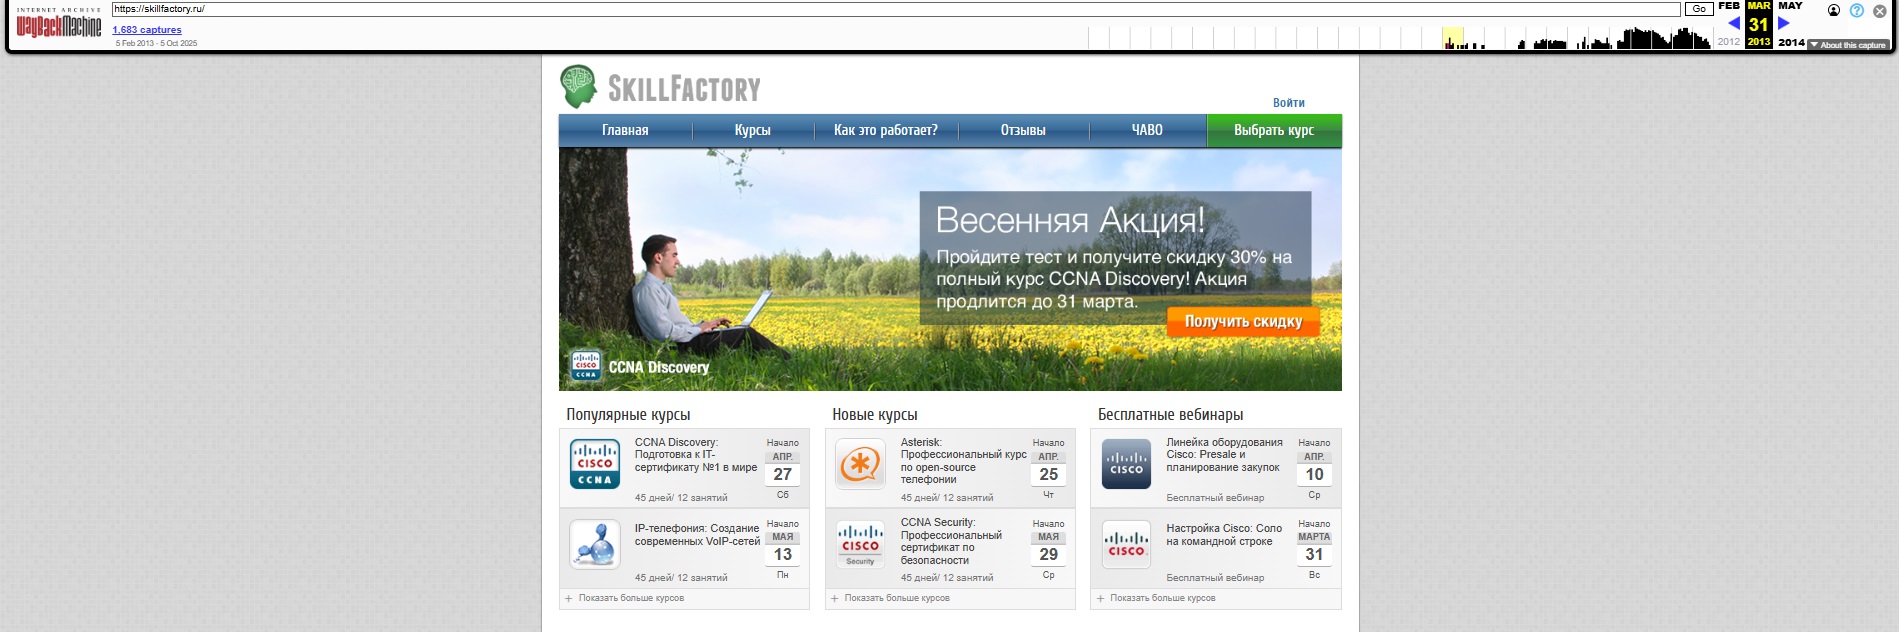The width and height of the screenshot is (1899, 632).
Task: Expand Показать больше курсов under Бесплатные вебинары
Action: click(1162, 598)
